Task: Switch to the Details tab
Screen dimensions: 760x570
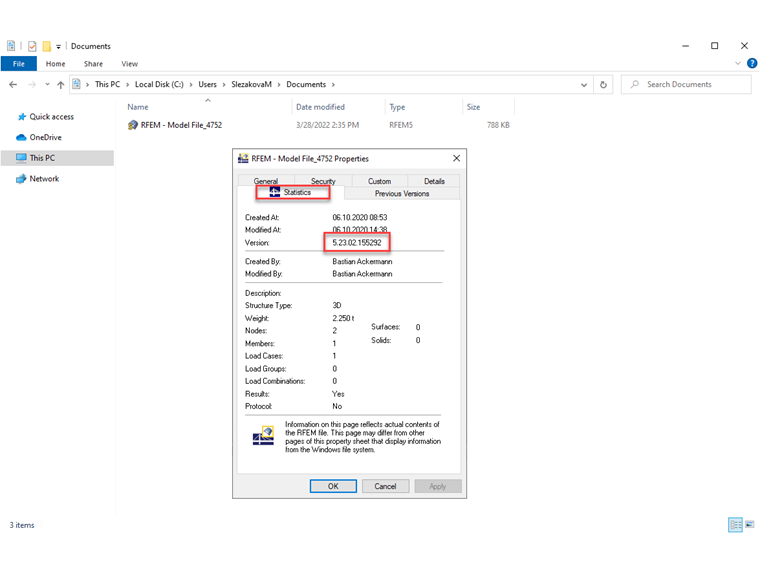Action: (x=434, y=181)
